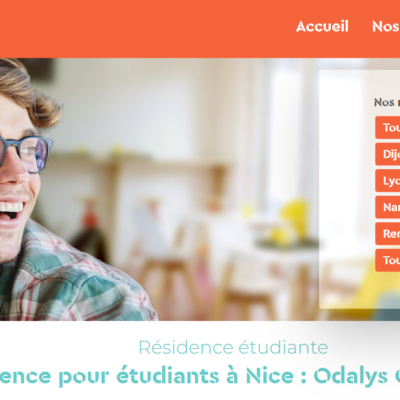Click the word 'Odalys' in the headline
The image size is (400, 400).
click(350, 377)
